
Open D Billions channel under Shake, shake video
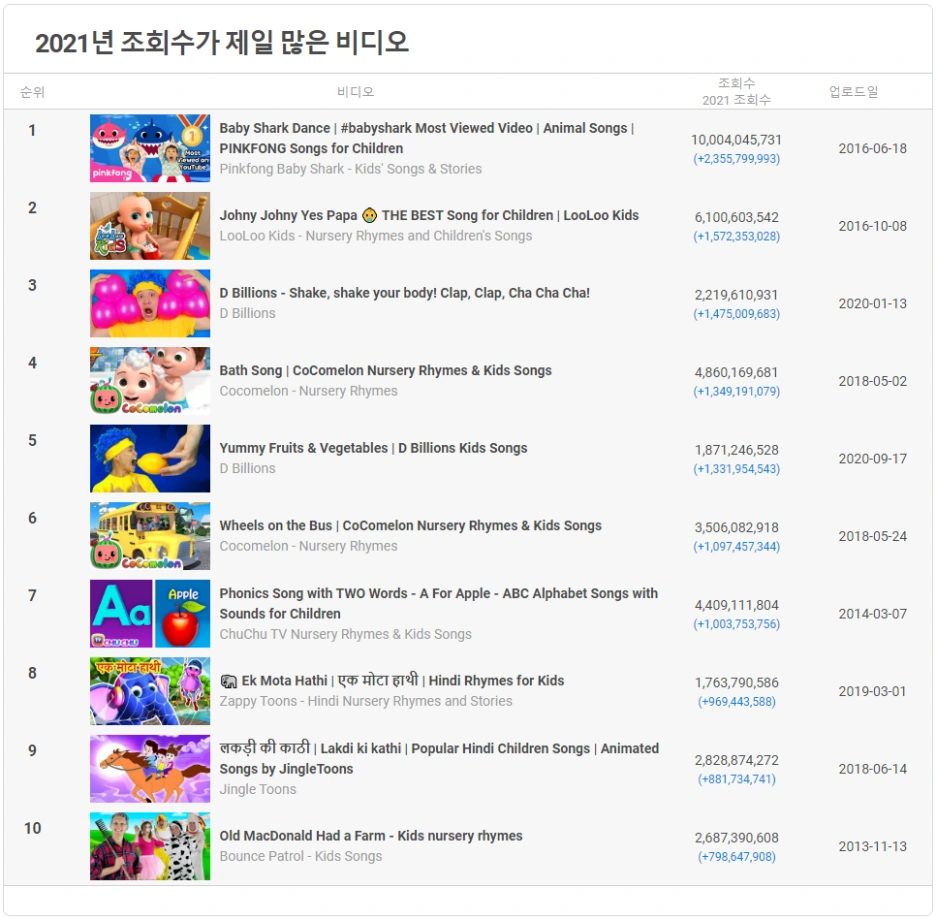click(x=247, y=313)
